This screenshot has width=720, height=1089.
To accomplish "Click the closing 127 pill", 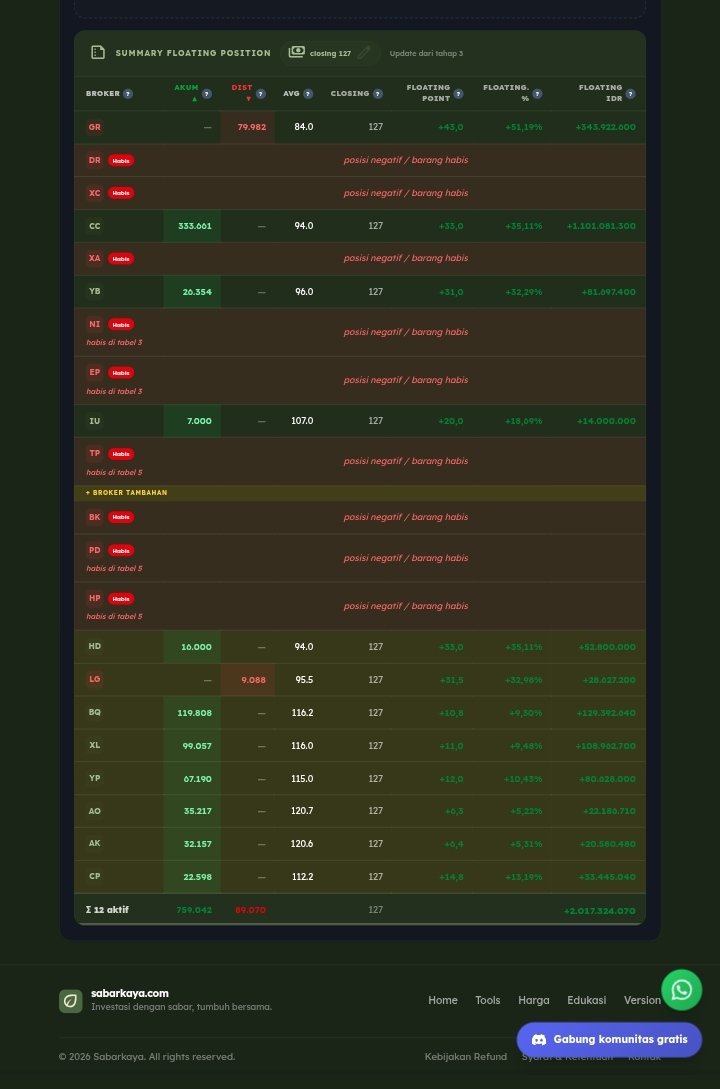I will tap(330, 53).
